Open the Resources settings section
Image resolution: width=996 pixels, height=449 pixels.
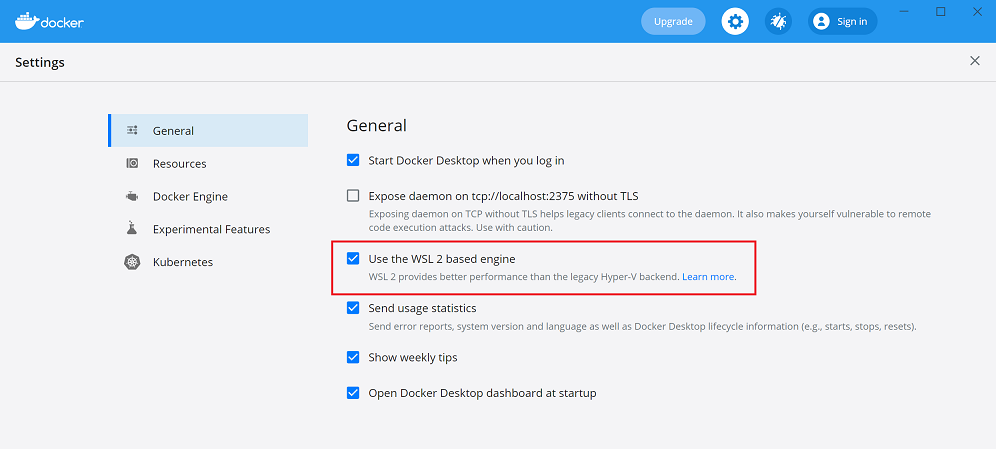pyautogui.click(x=208, y=163)
